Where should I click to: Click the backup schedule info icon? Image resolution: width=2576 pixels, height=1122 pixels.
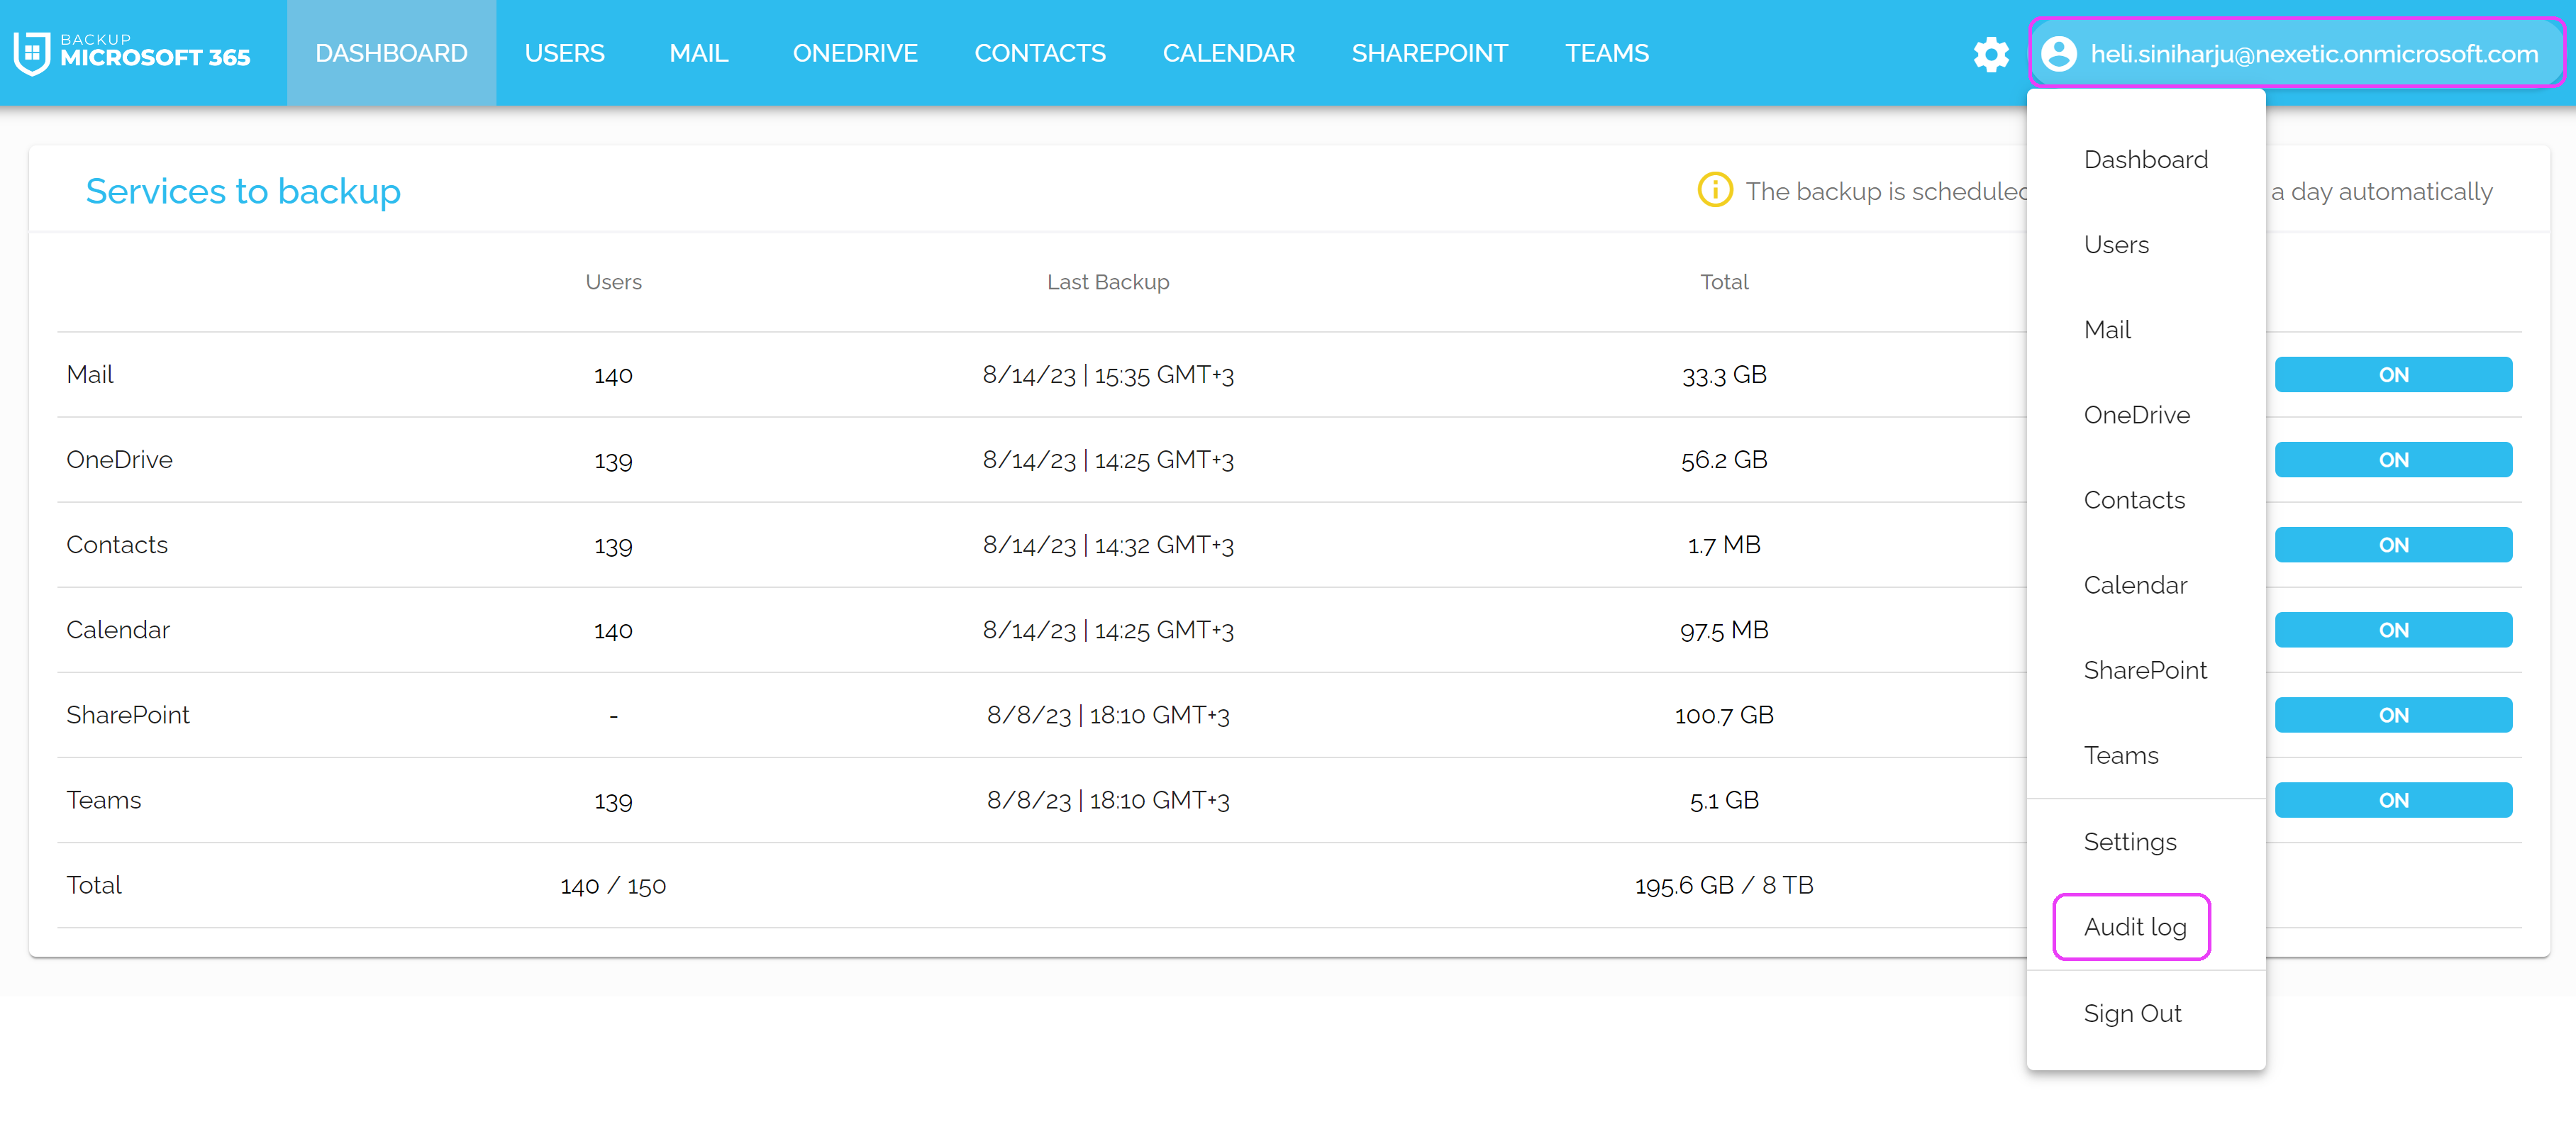click(x=1714, y=190)
